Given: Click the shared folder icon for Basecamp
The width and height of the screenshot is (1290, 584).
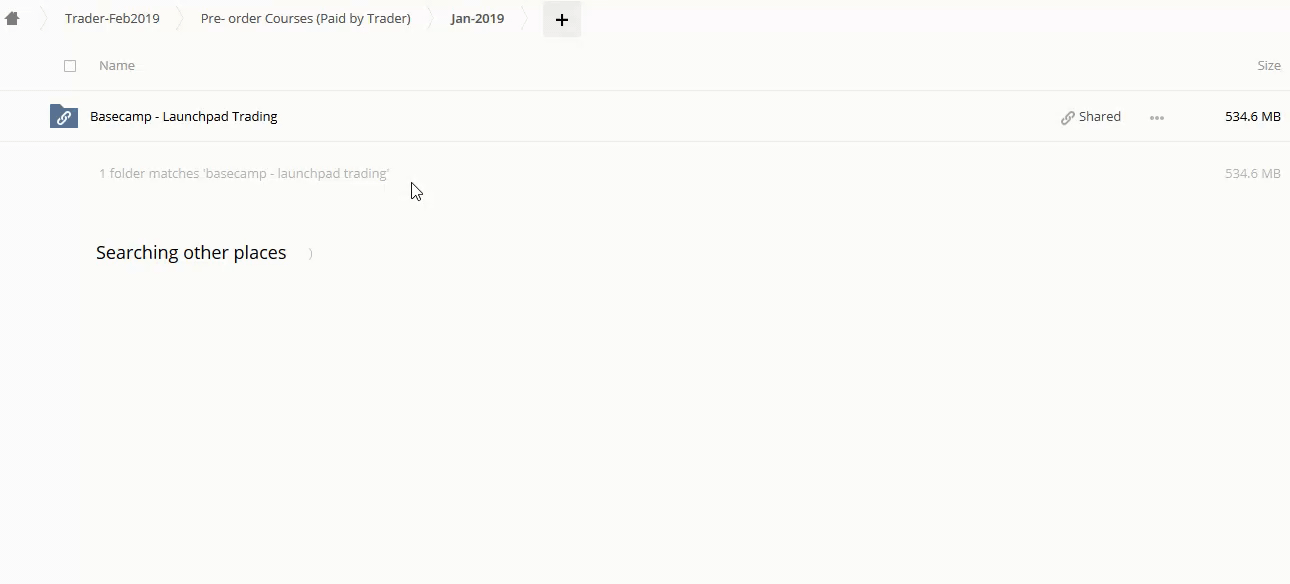Looking at the screenshot, I should [x=64, y=116].
